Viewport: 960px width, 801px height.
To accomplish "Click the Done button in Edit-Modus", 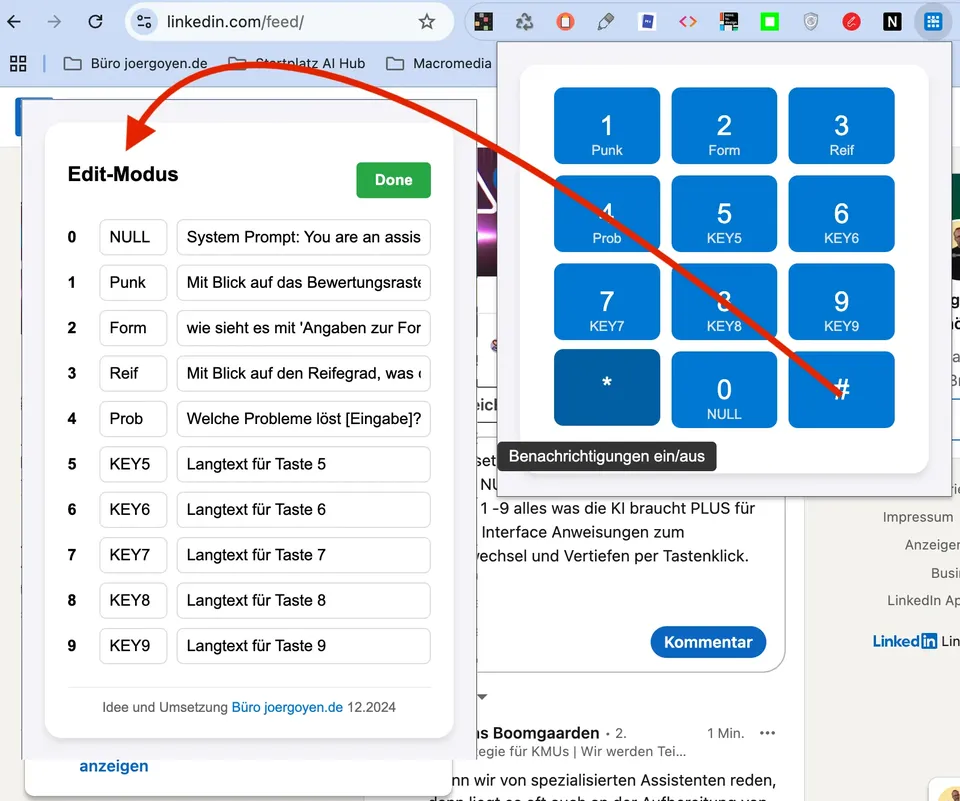I will [393, 180].
